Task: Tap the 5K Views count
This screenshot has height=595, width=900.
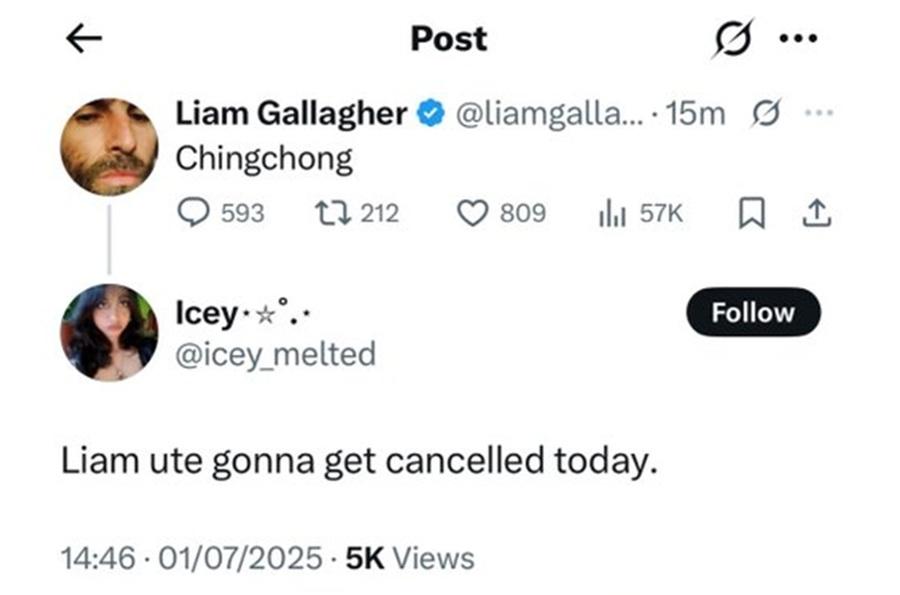Action: tap(409, 556)
